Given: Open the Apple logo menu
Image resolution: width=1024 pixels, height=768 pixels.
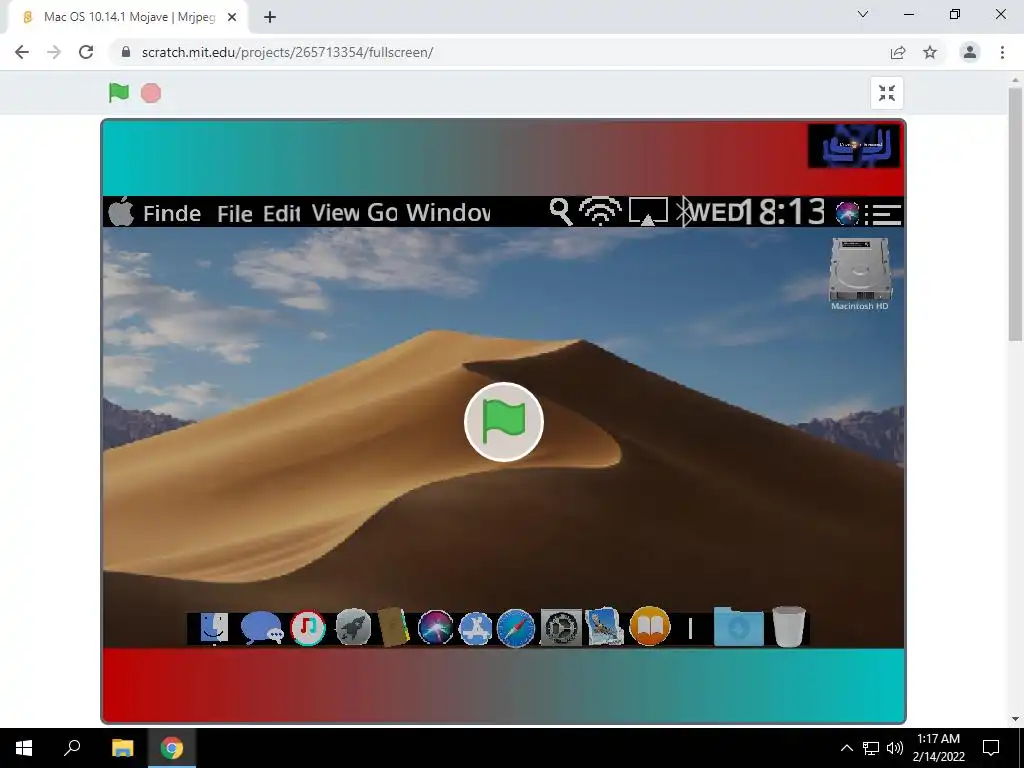Looking at the screenshot, I should click(121, 212).
